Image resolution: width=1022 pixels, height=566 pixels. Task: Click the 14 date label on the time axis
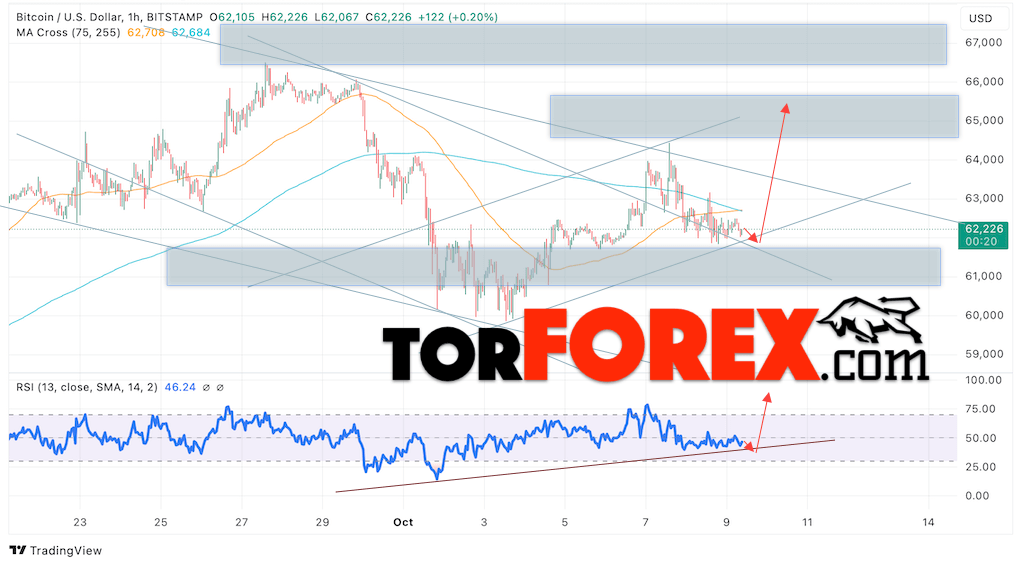[929, 522]
